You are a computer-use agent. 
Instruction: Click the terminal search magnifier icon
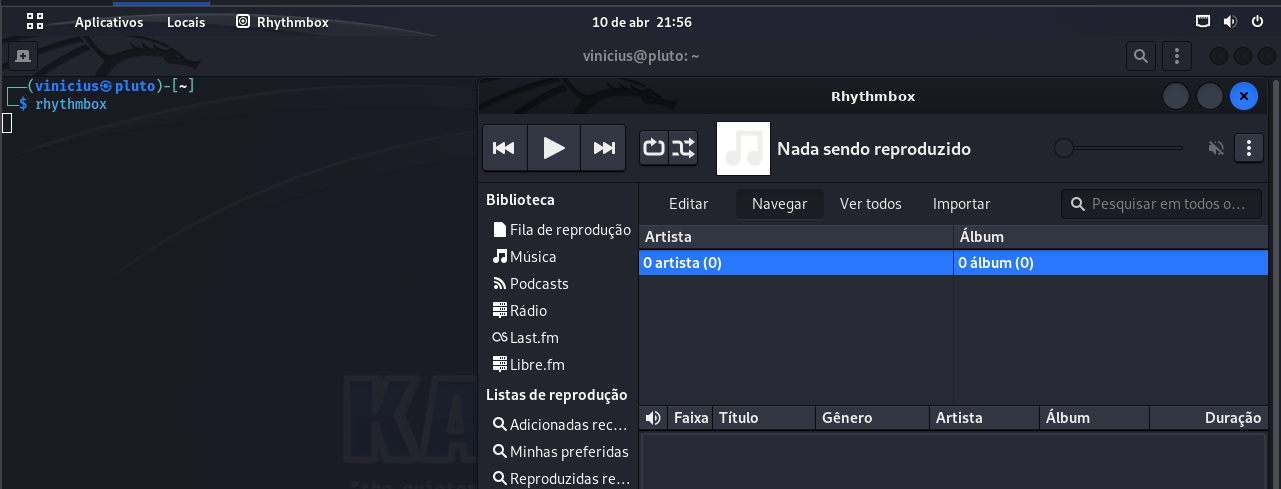coord(1140,56)
